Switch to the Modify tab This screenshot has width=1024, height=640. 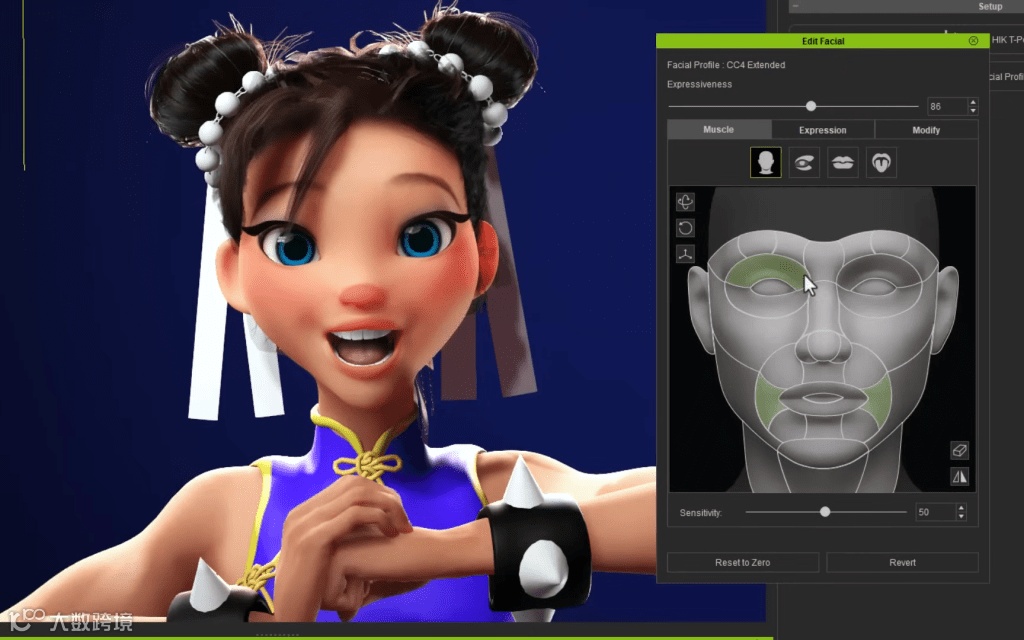coord(926,130)
